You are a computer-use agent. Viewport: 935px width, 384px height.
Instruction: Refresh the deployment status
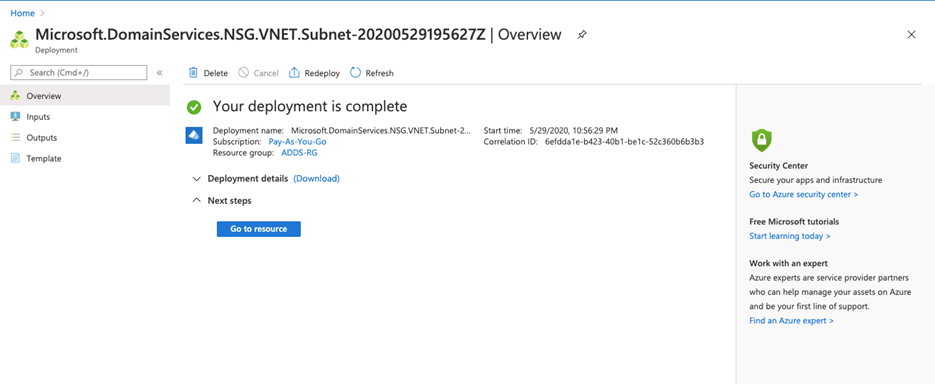[x=372, y=73]
